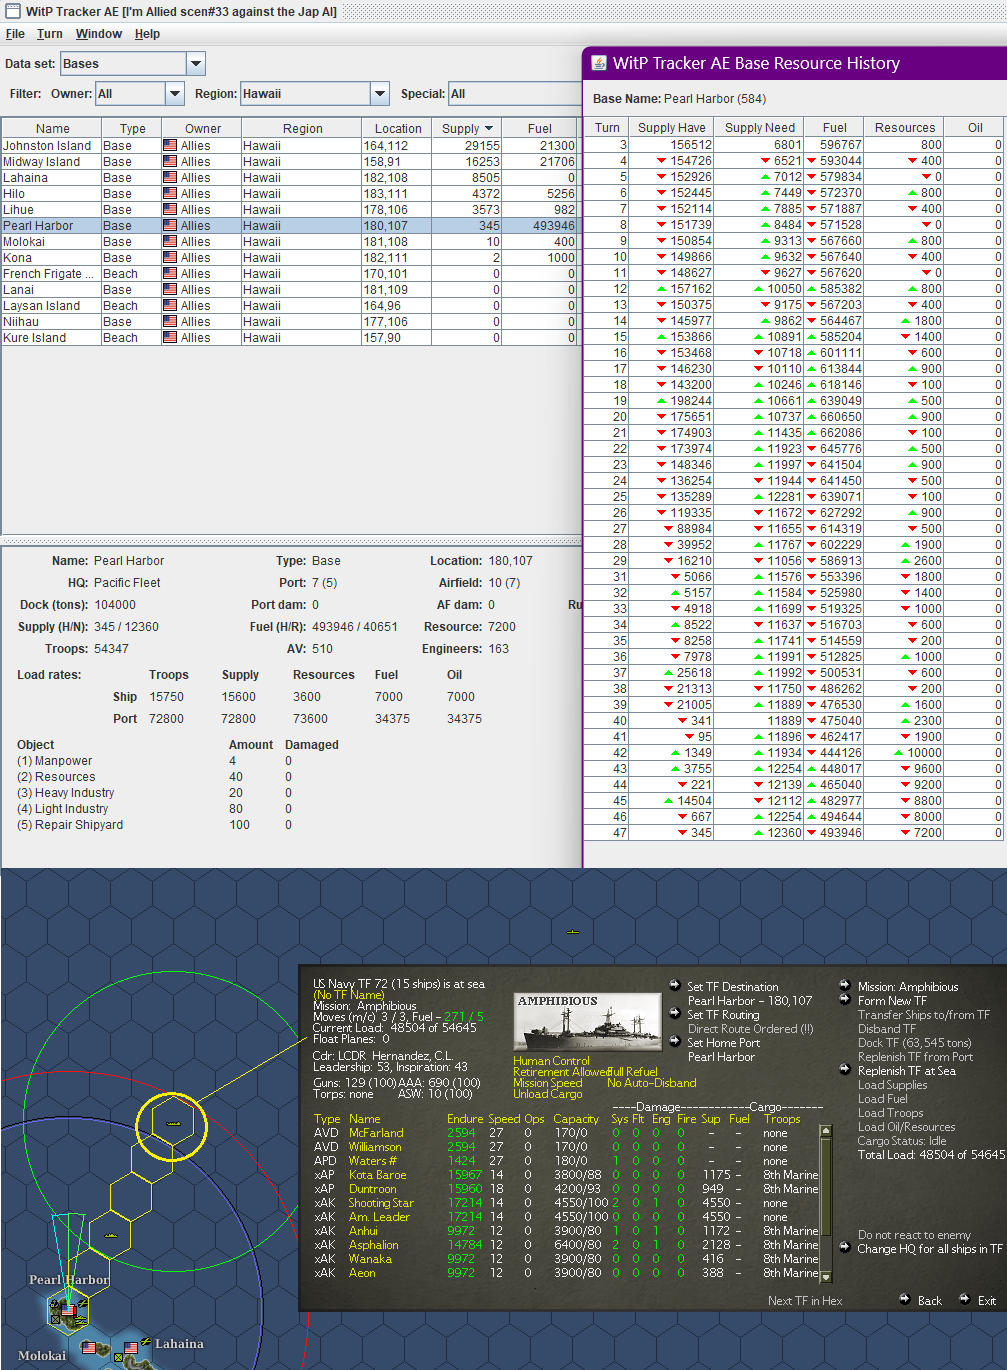Open the Owner filter dropdown
Viewport: 1007px width, 1370px height.
coord(175,94)
